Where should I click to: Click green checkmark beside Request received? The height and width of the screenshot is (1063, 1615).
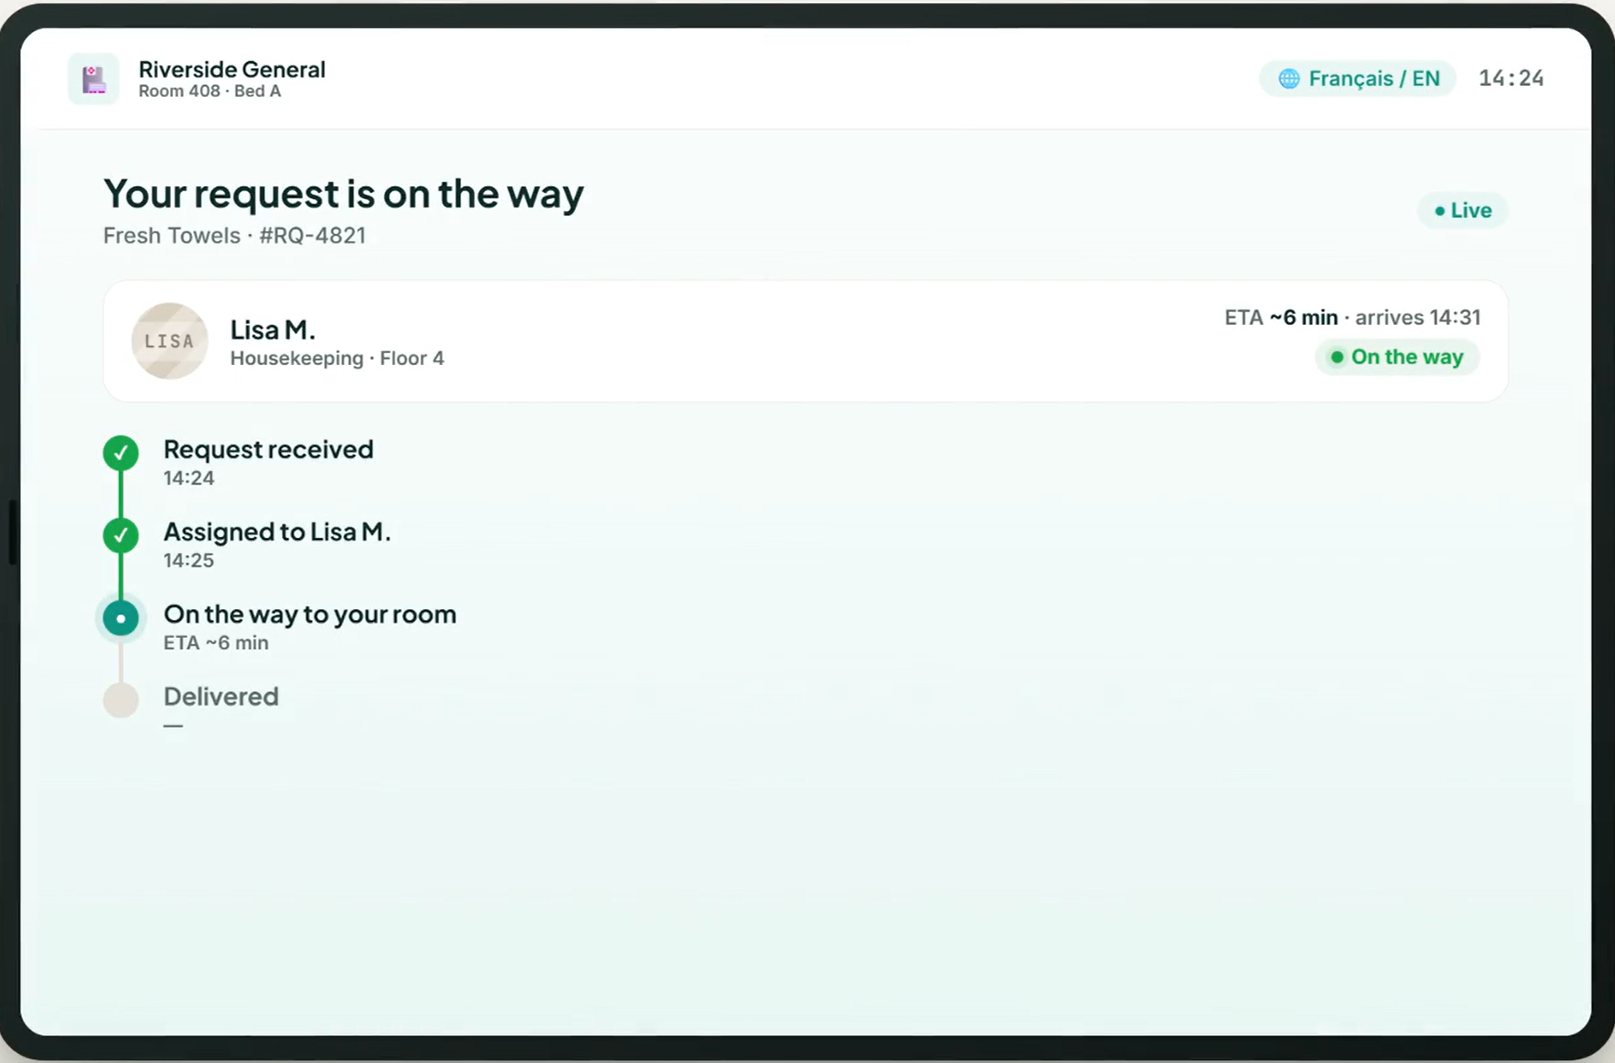[121, 453]
